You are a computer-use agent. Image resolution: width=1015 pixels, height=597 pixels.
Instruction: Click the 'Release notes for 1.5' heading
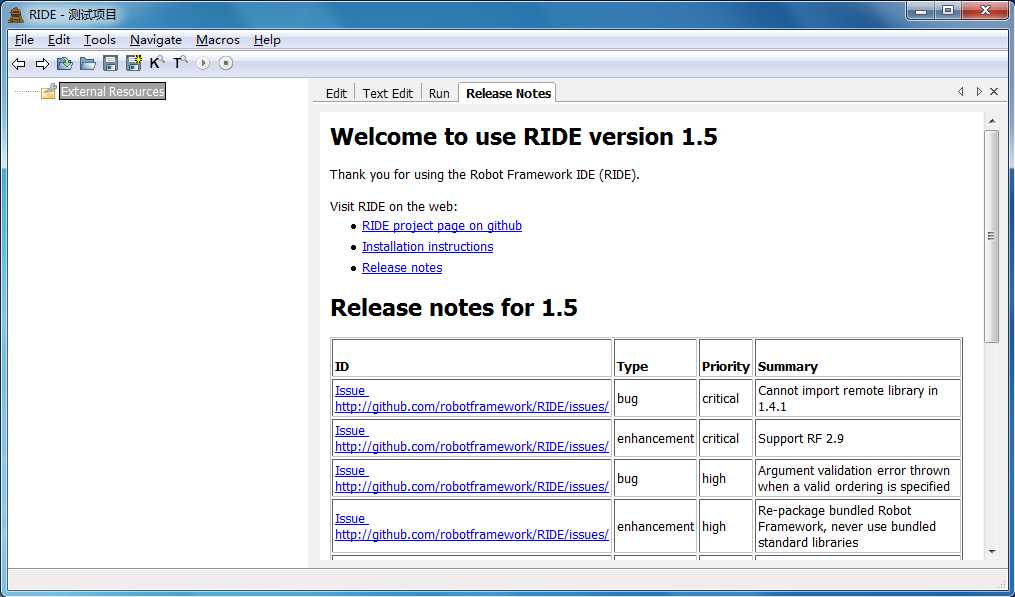click(454, 308)
